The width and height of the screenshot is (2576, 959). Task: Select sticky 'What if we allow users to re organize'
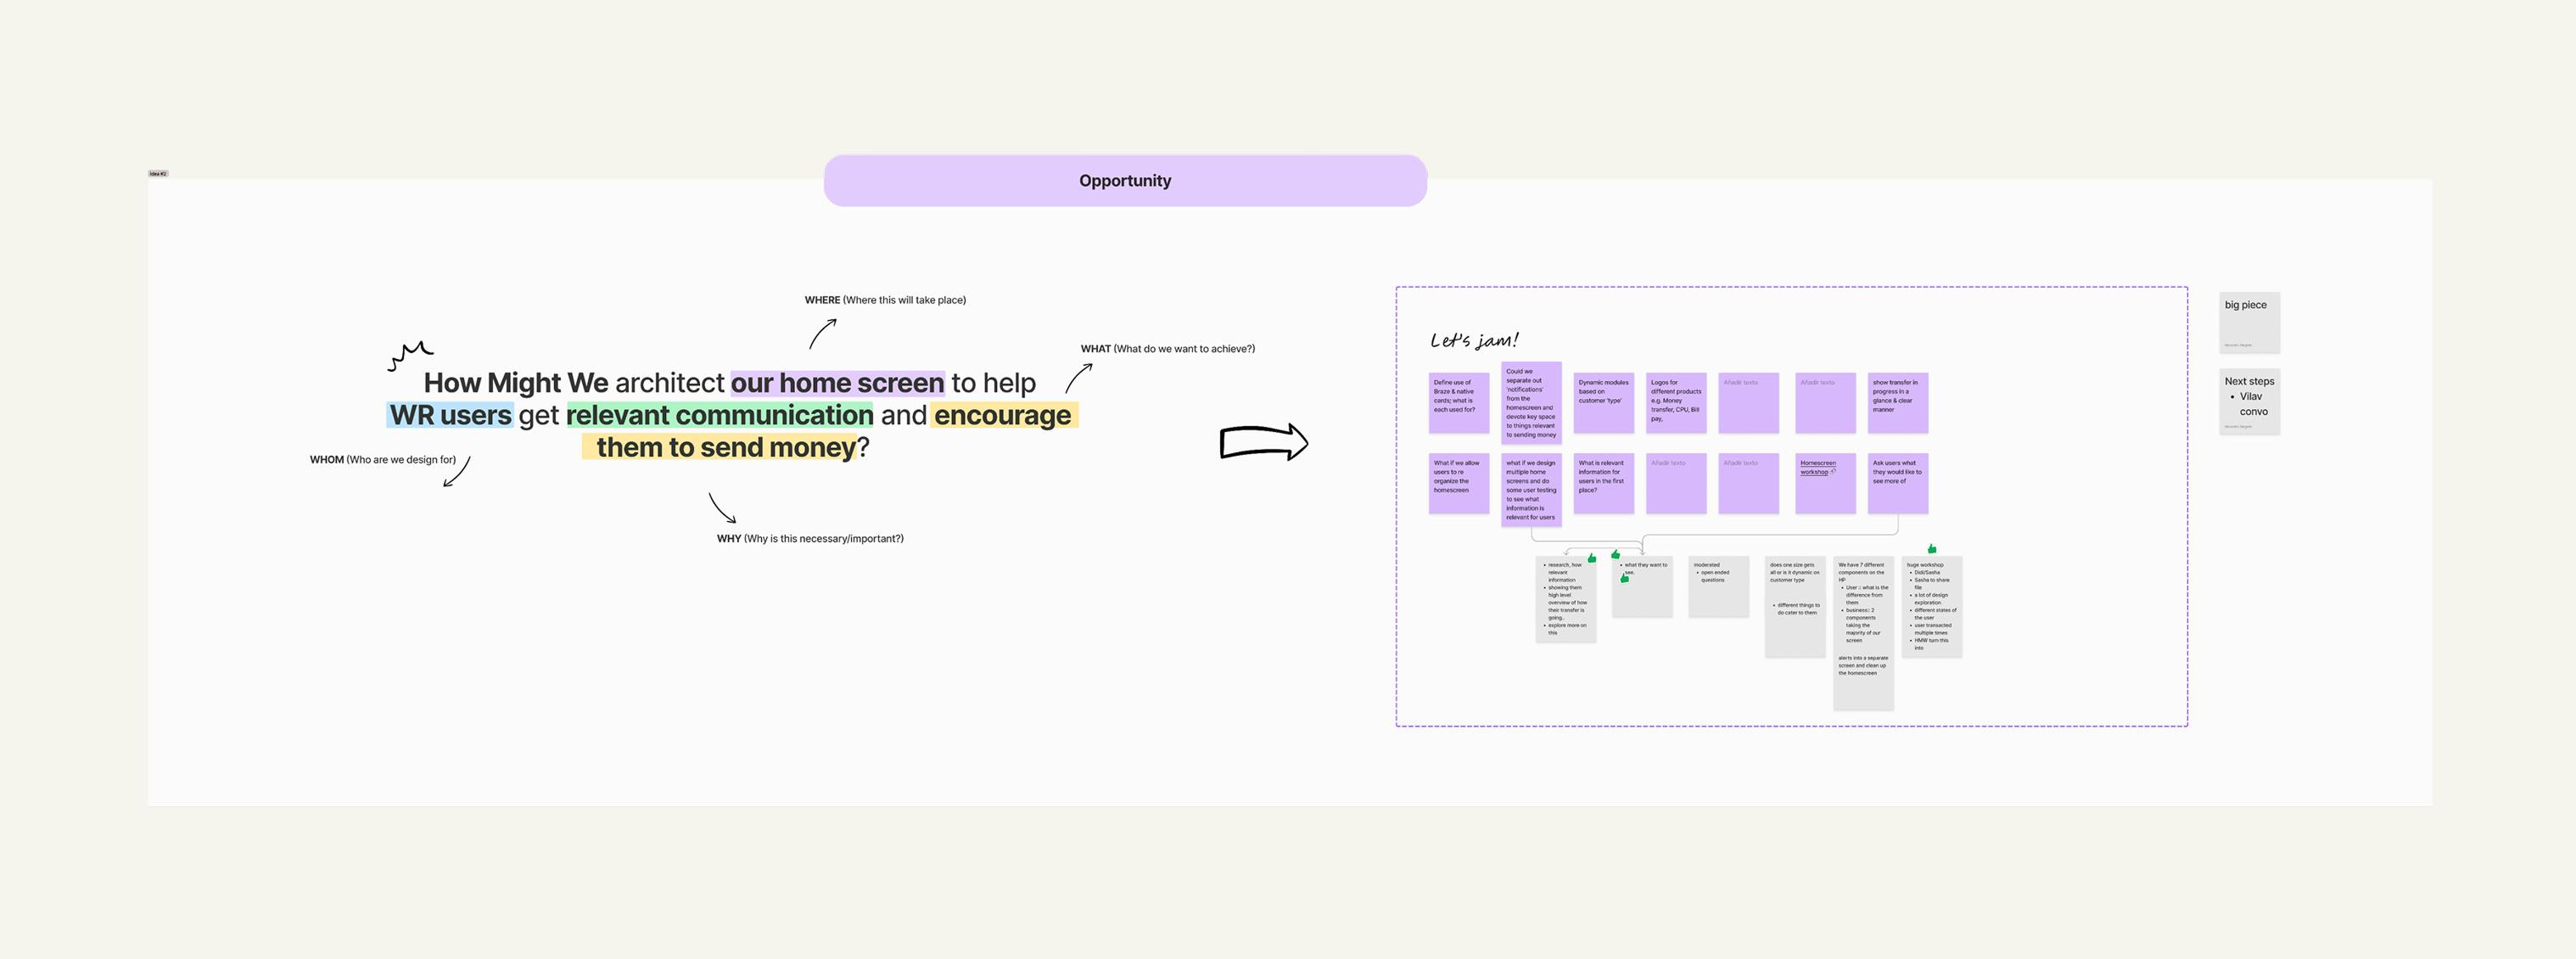pyautogui.click(x=1458, y=484)
